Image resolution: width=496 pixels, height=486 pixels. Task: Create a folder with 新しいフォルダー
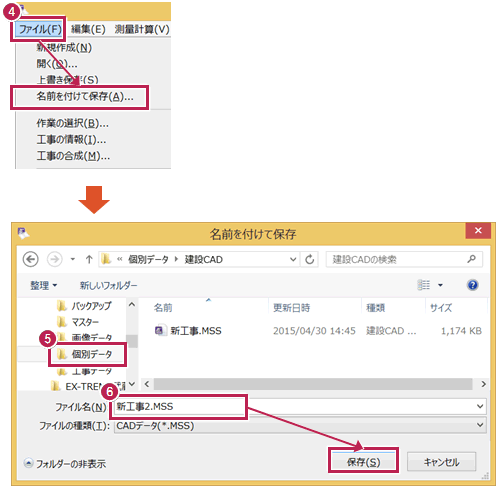pos(108,285)
